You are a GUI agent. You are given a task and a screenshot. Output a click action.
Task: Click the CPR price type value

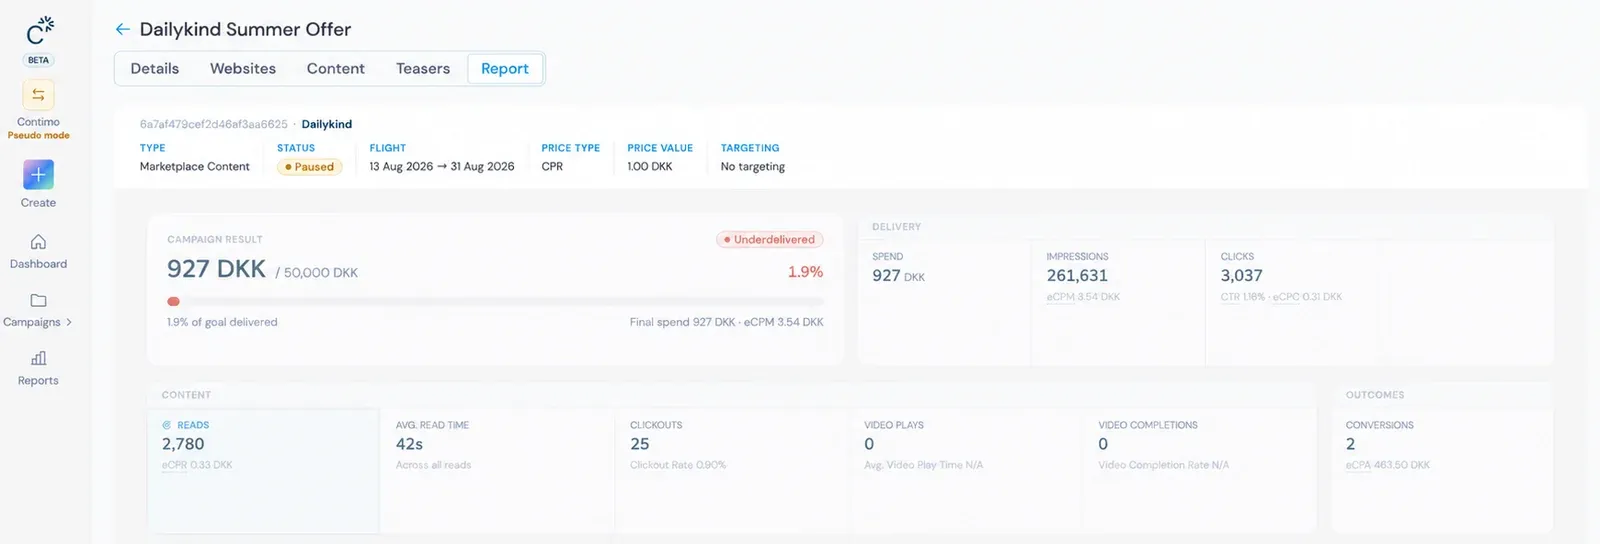pyautogui.click(x=552, y=167)
